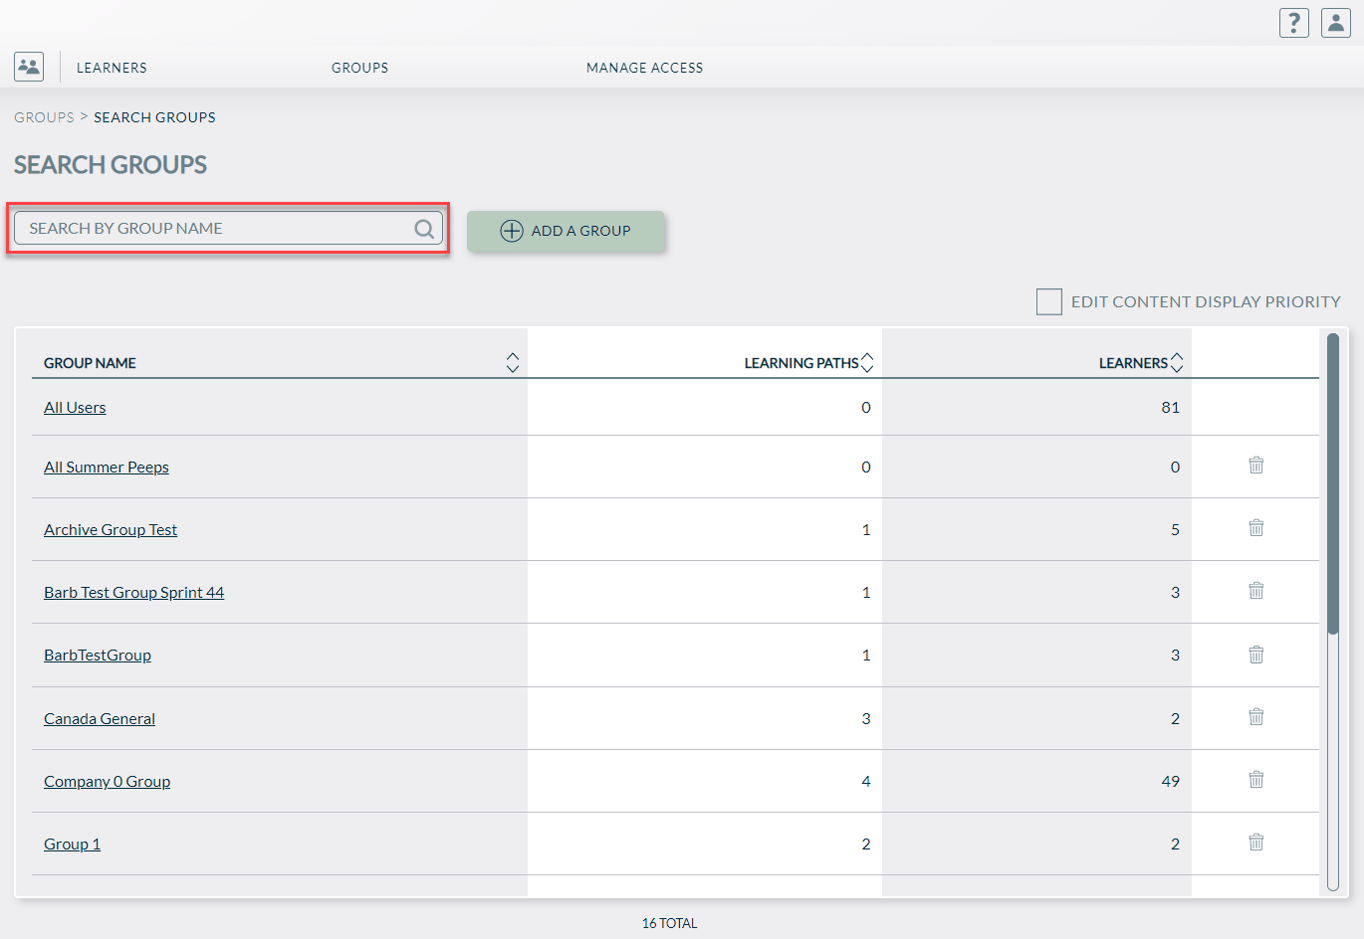Open the Barb Test Group Sprint 44 link
The height and width of the screenshot is (939, 1364).
point(134,592)
